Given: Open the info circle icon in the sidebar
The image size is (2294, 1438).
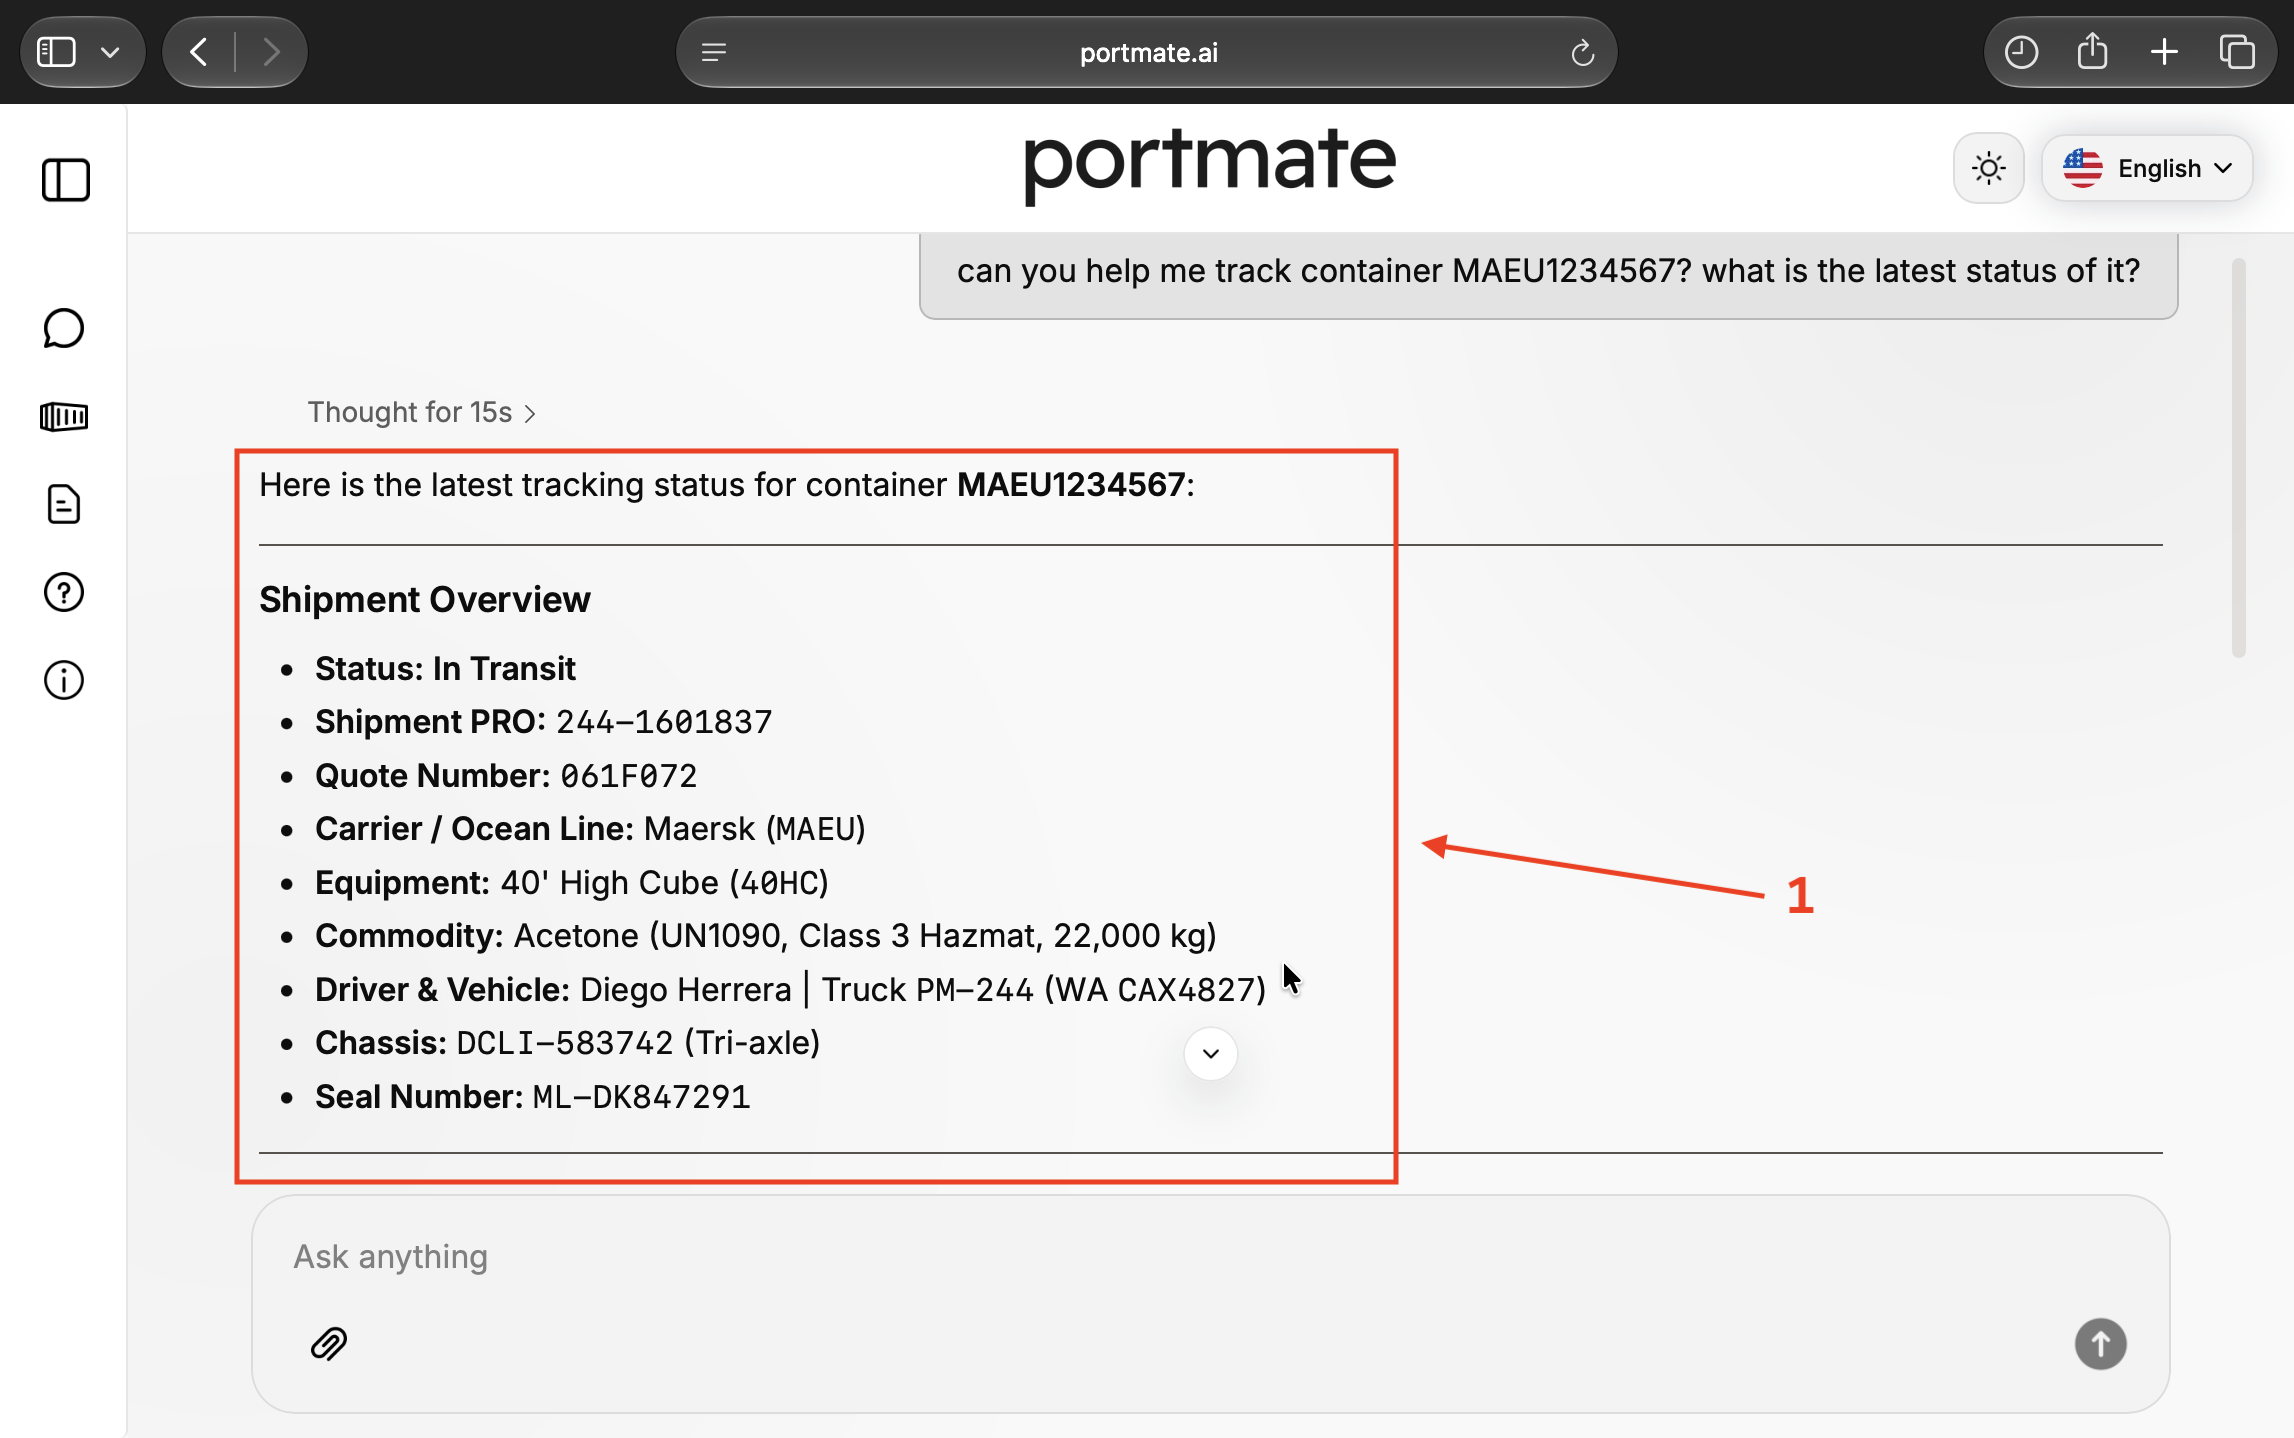Looking at the screenshot, I should coord(64,680).
